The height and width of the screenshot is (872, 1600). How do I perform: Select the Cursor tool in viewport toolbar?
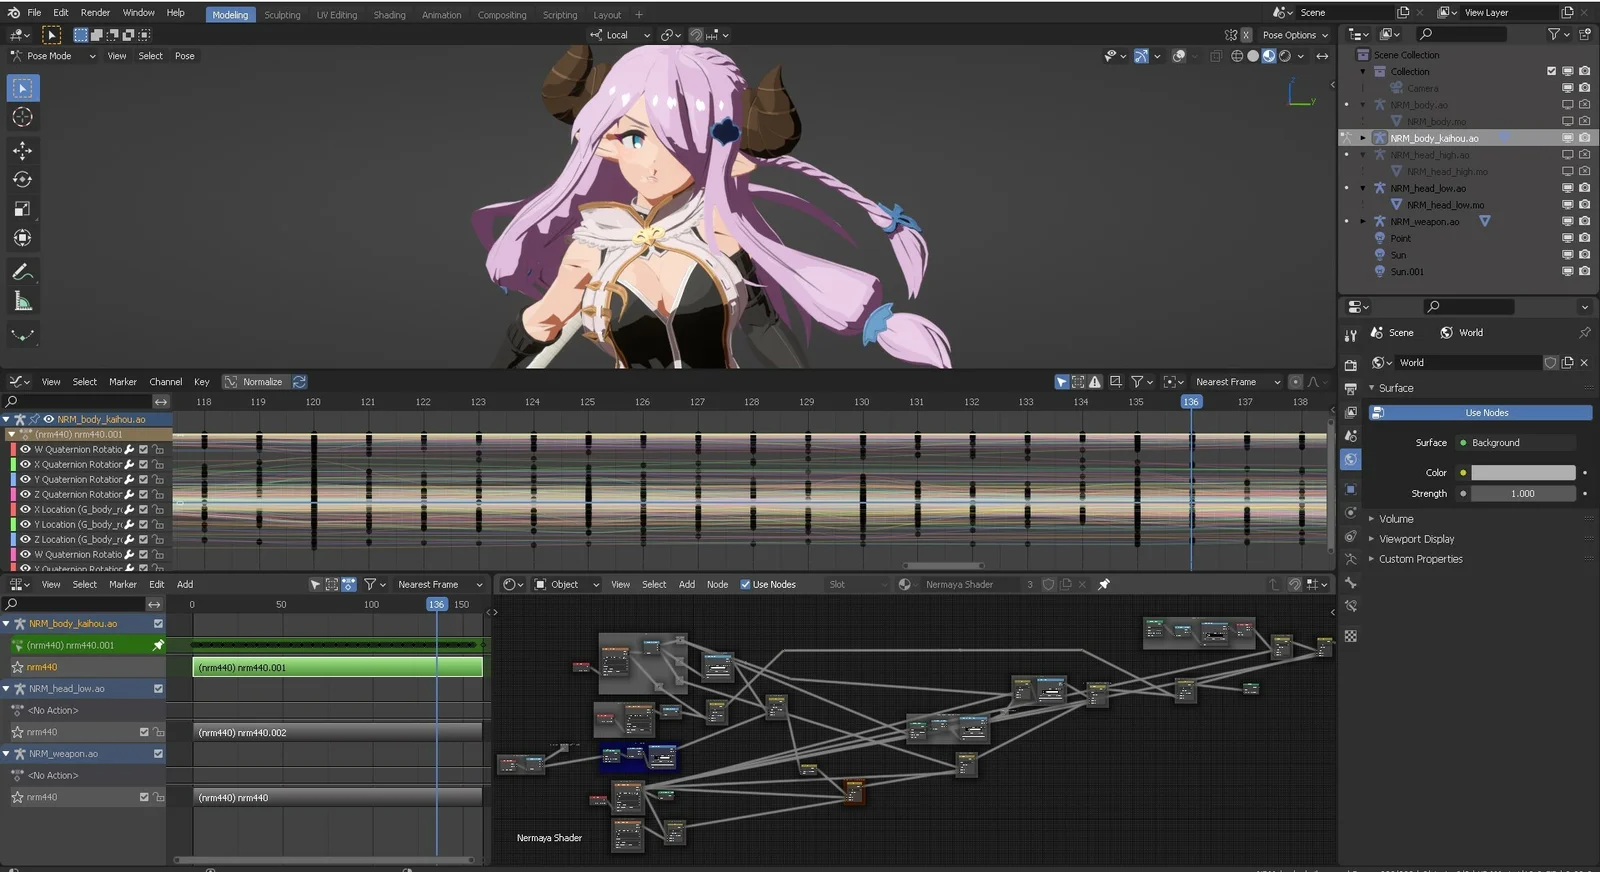coord(22,118)
